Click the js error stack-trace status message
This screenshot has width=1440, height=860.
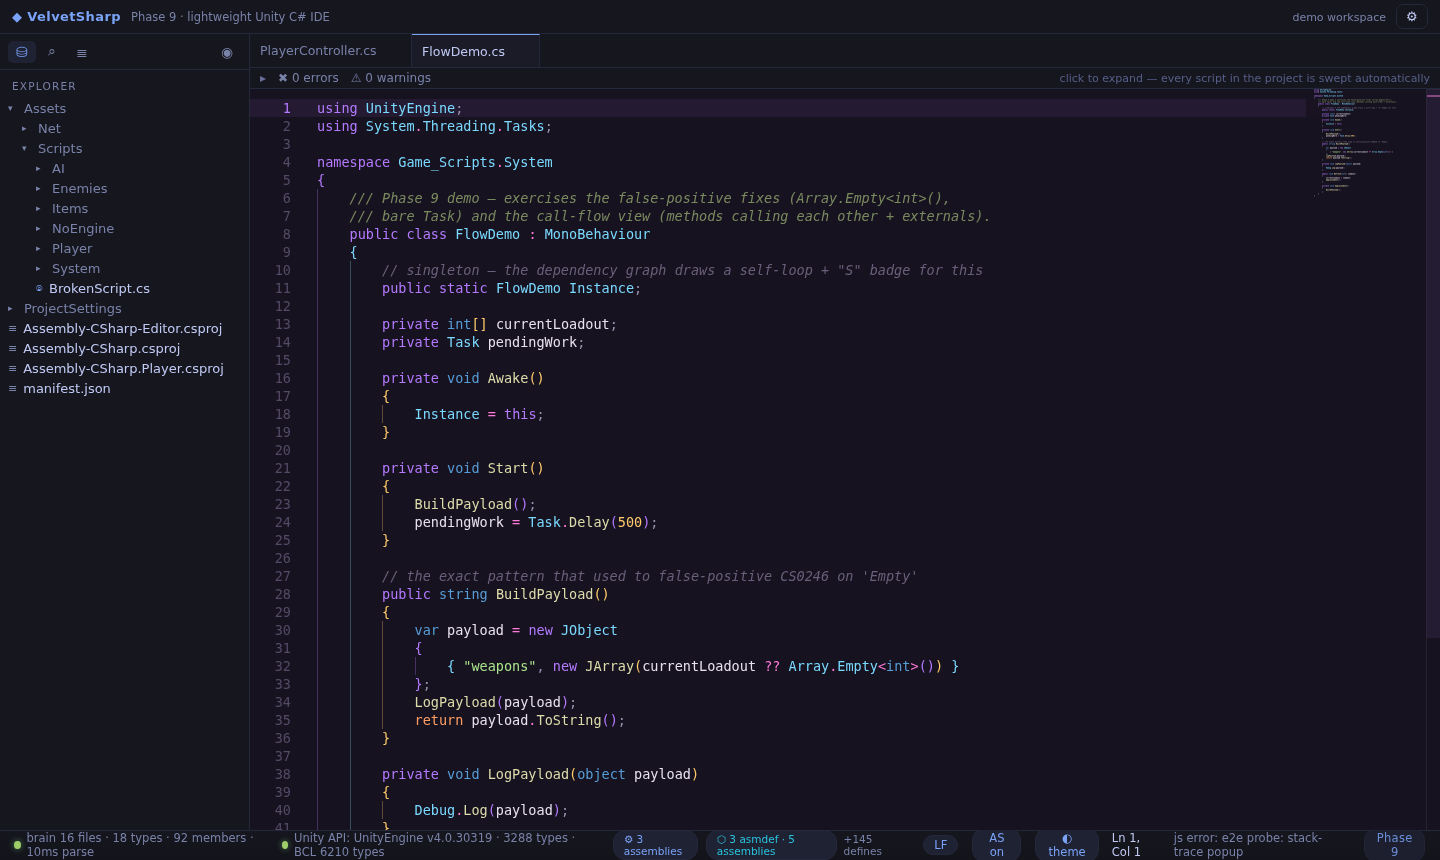[1248, 845]
